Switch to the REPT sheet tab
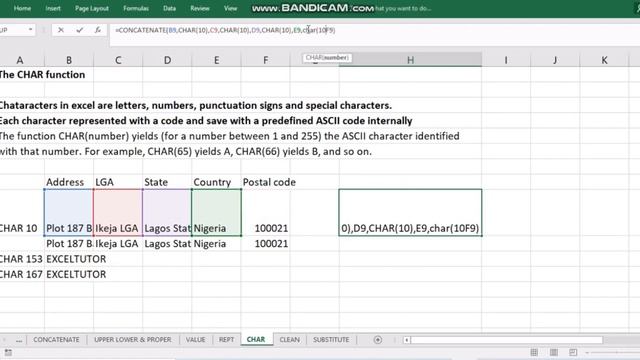This screenshot has height=360, width=640. (227, 340)
